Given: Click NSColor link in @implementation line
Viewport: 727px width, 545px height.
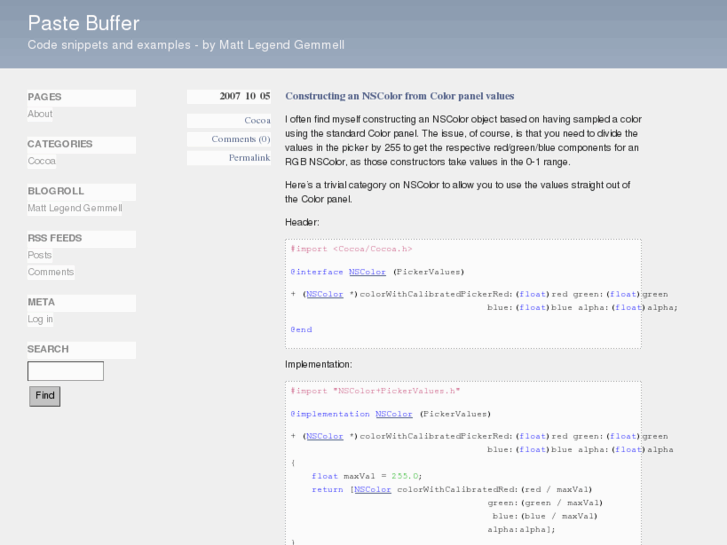Looking at the screenshot, I should pos(394,414).
